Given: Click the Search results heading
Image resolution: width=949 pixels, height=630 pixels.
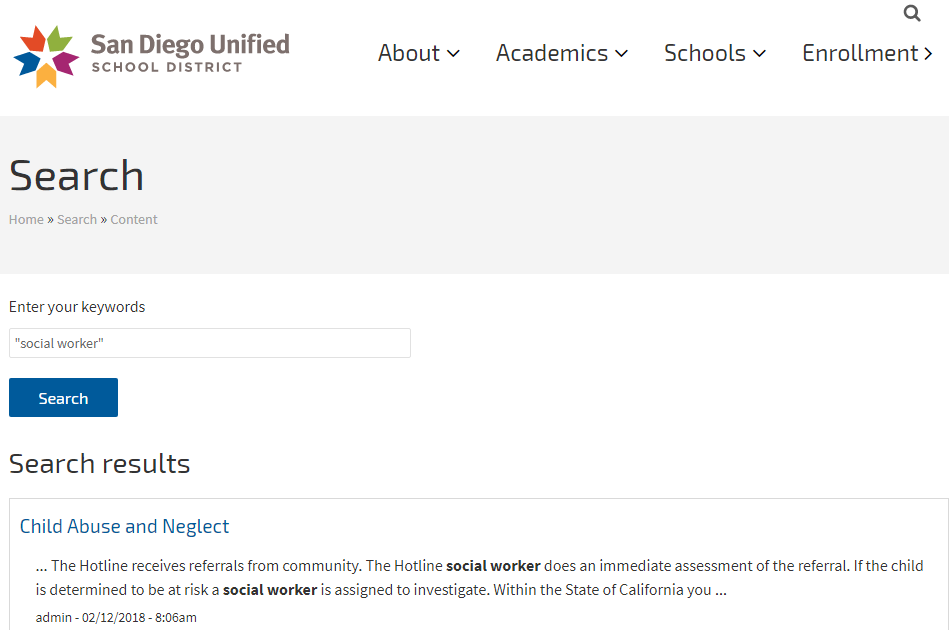Looking at the screenshot, I should 100,464.
